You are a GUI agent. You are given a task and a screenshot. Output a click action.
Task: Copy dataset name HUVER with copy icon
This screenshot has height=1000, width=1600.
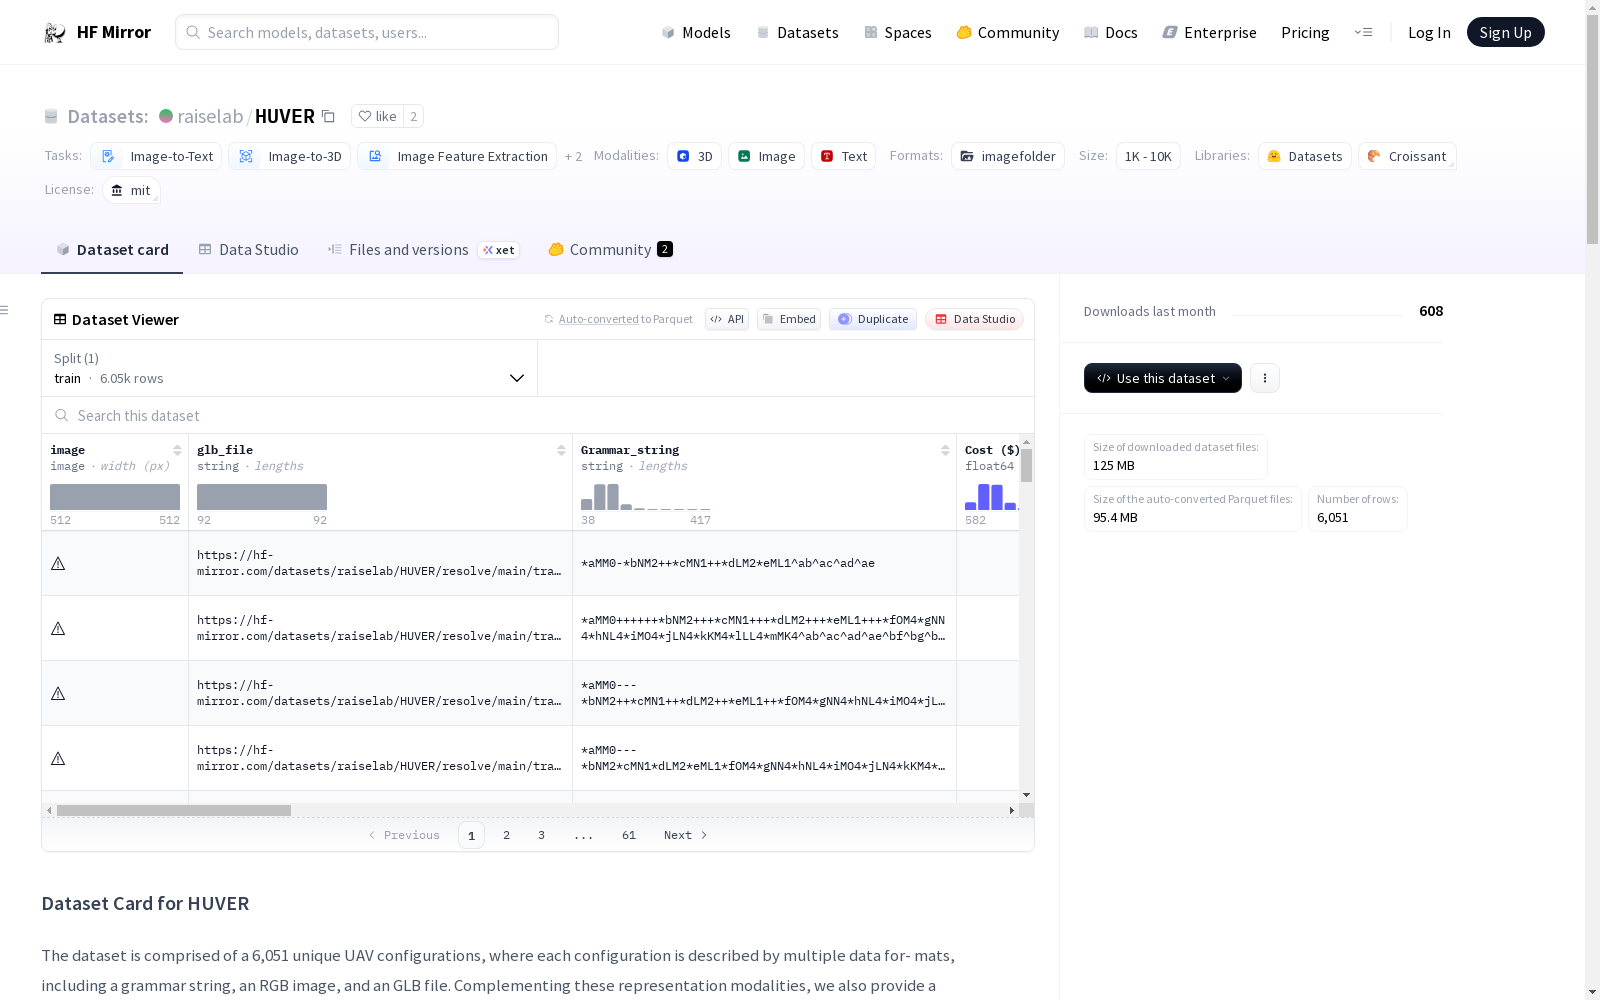tap(328, 116)
